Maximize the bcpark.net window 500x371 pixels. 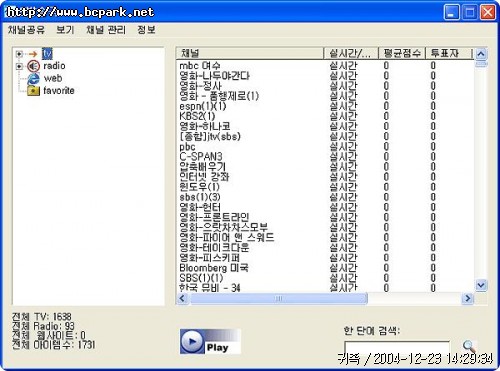[470, 12]
